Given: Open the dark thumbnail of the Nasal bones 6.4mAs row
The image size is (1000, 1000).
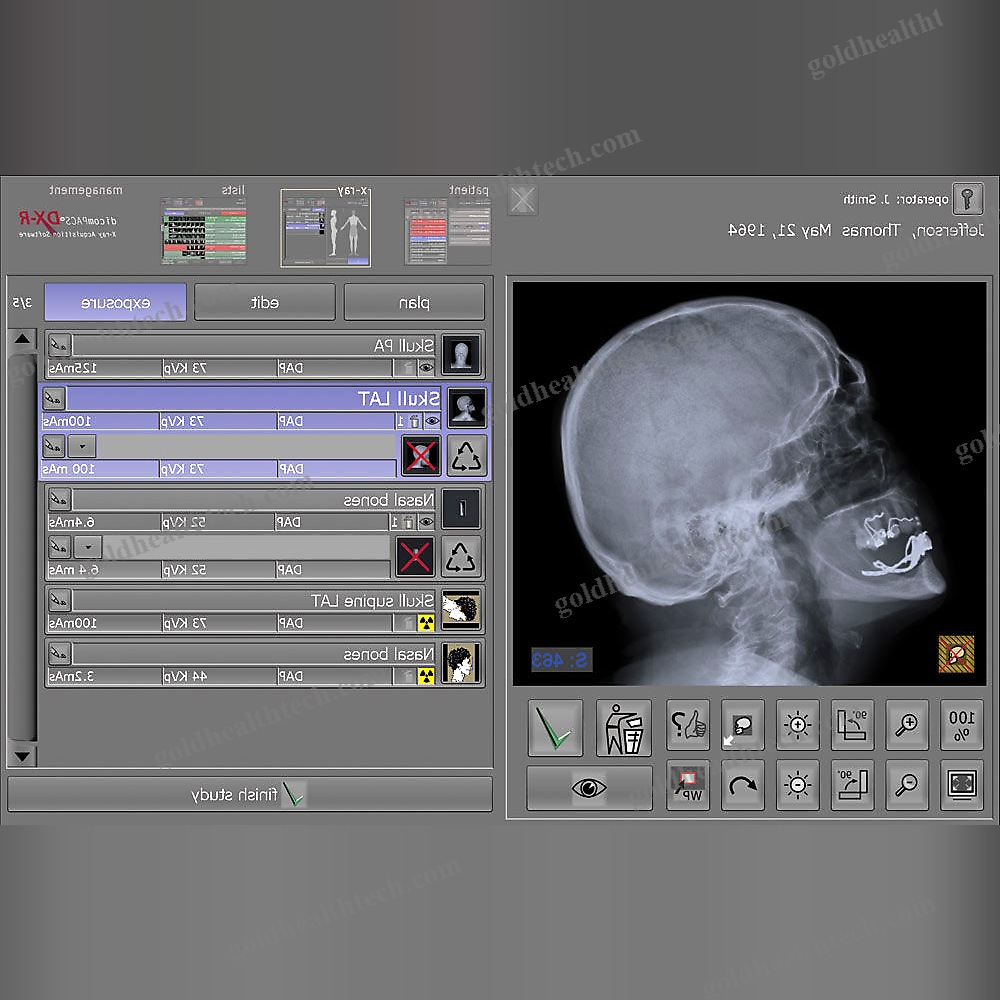Looking at the screenshot, I should pos(461,508).
